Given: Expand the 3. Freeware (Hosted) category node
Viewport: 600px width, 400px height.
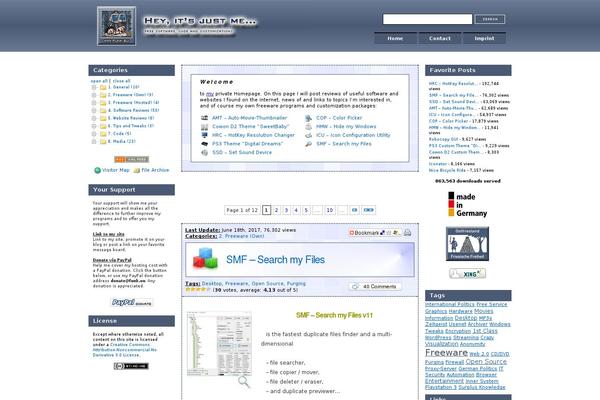Looking at the screenshot, I should [x=94, y=103].
